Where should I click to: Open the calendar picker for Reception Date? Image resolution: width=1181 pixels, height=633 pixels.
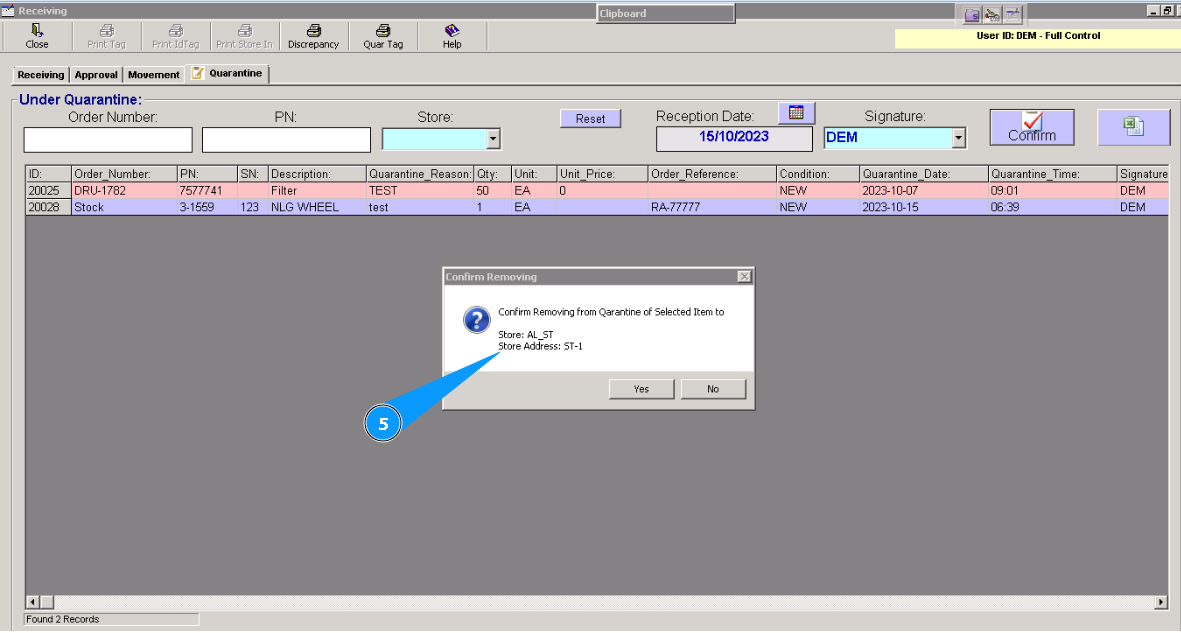[796, 112]
